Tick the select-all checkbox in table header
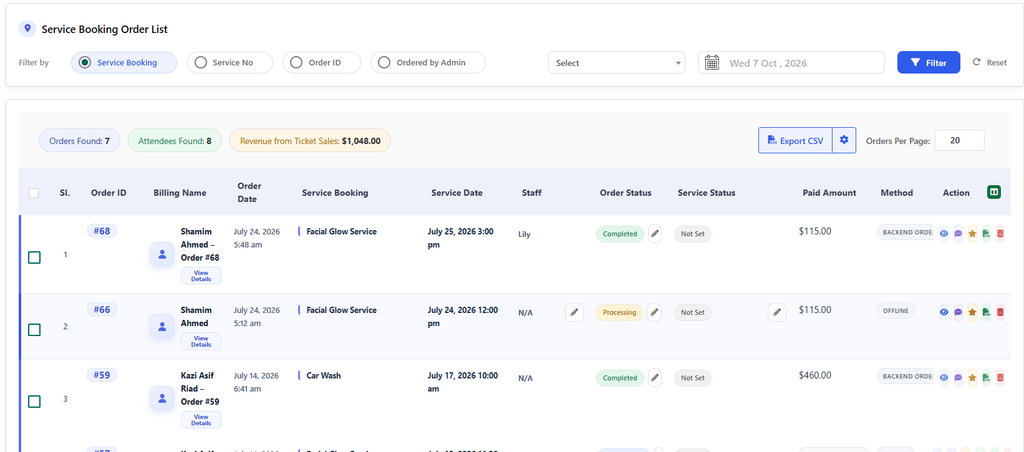Screen dimensions: 1024x452 (x=34, y=193)
